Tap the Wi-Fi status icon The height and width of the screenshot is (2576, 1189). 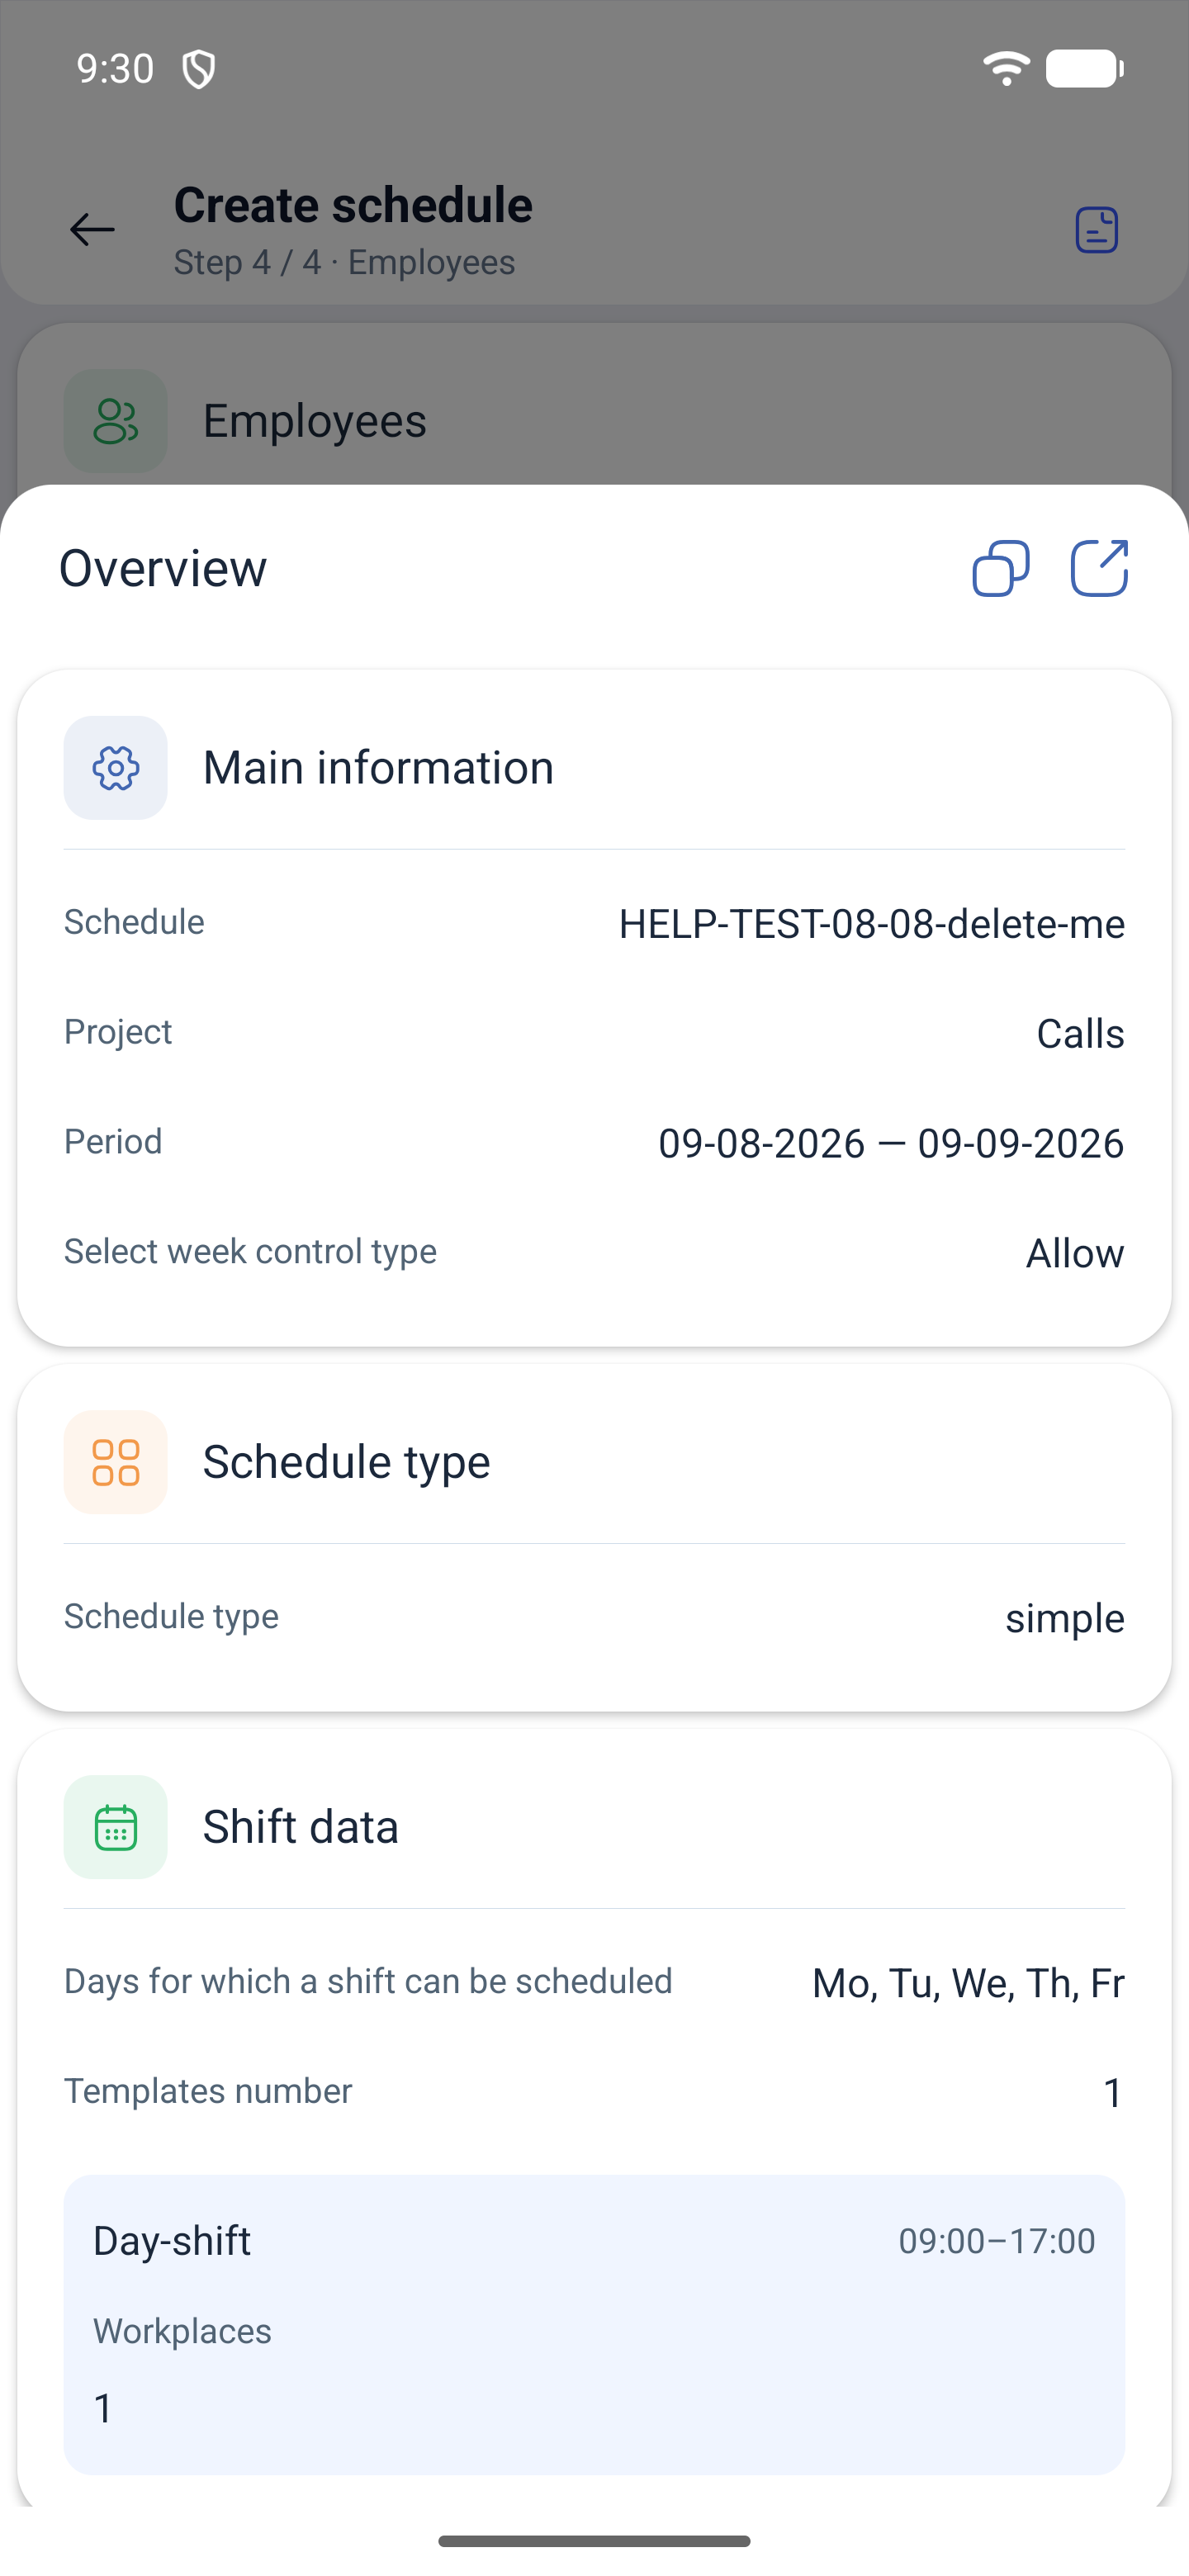pos(1006,68)
